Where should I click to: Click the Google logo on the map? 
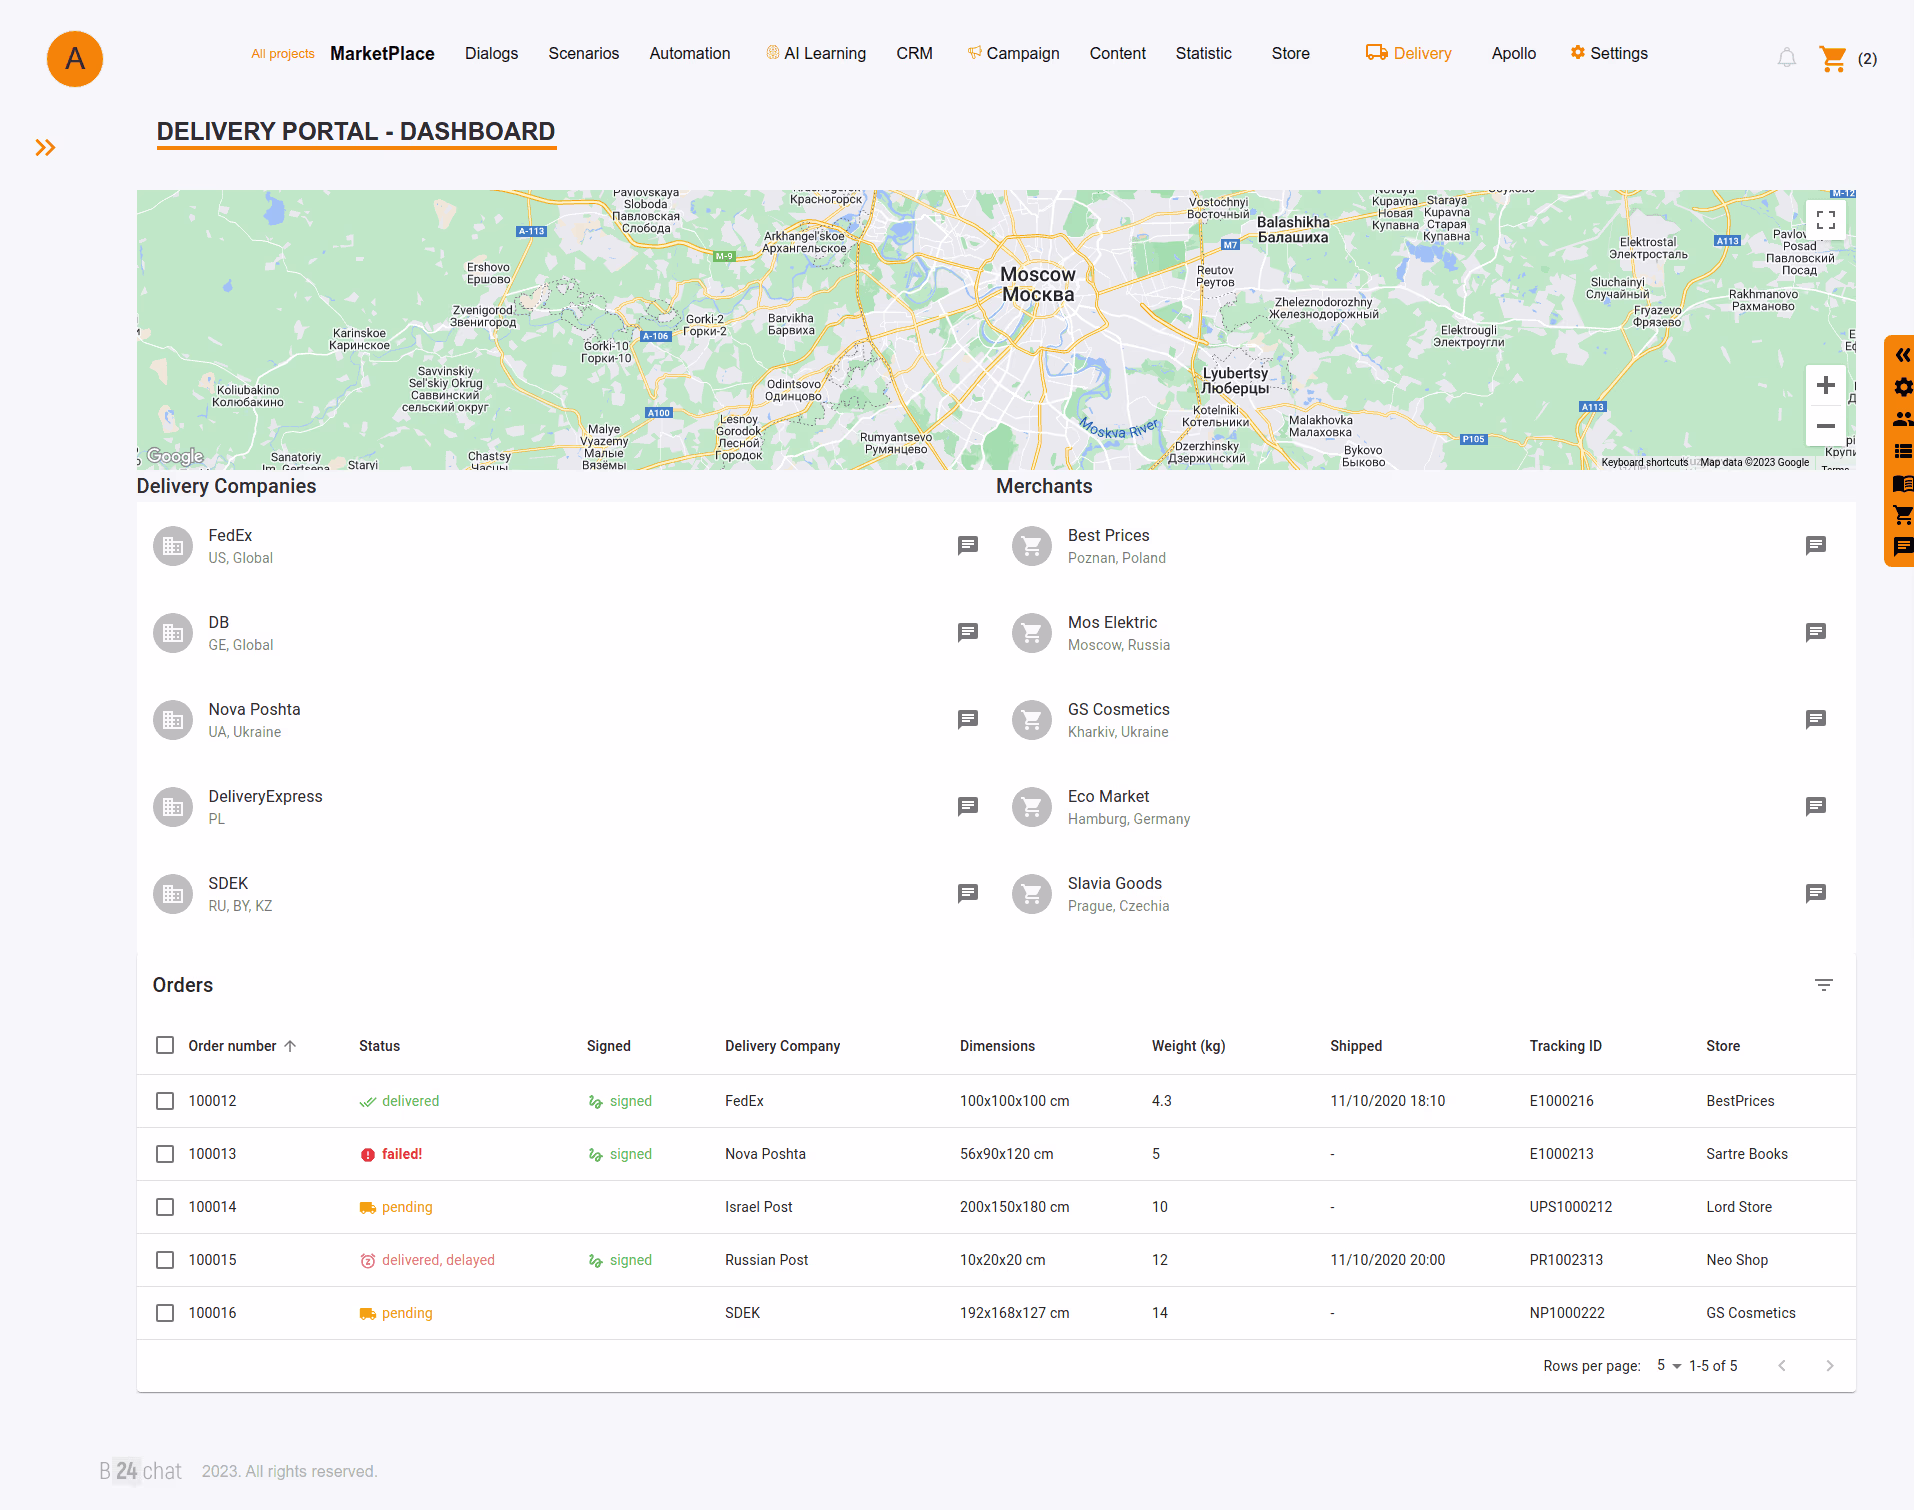pos(175,456)
